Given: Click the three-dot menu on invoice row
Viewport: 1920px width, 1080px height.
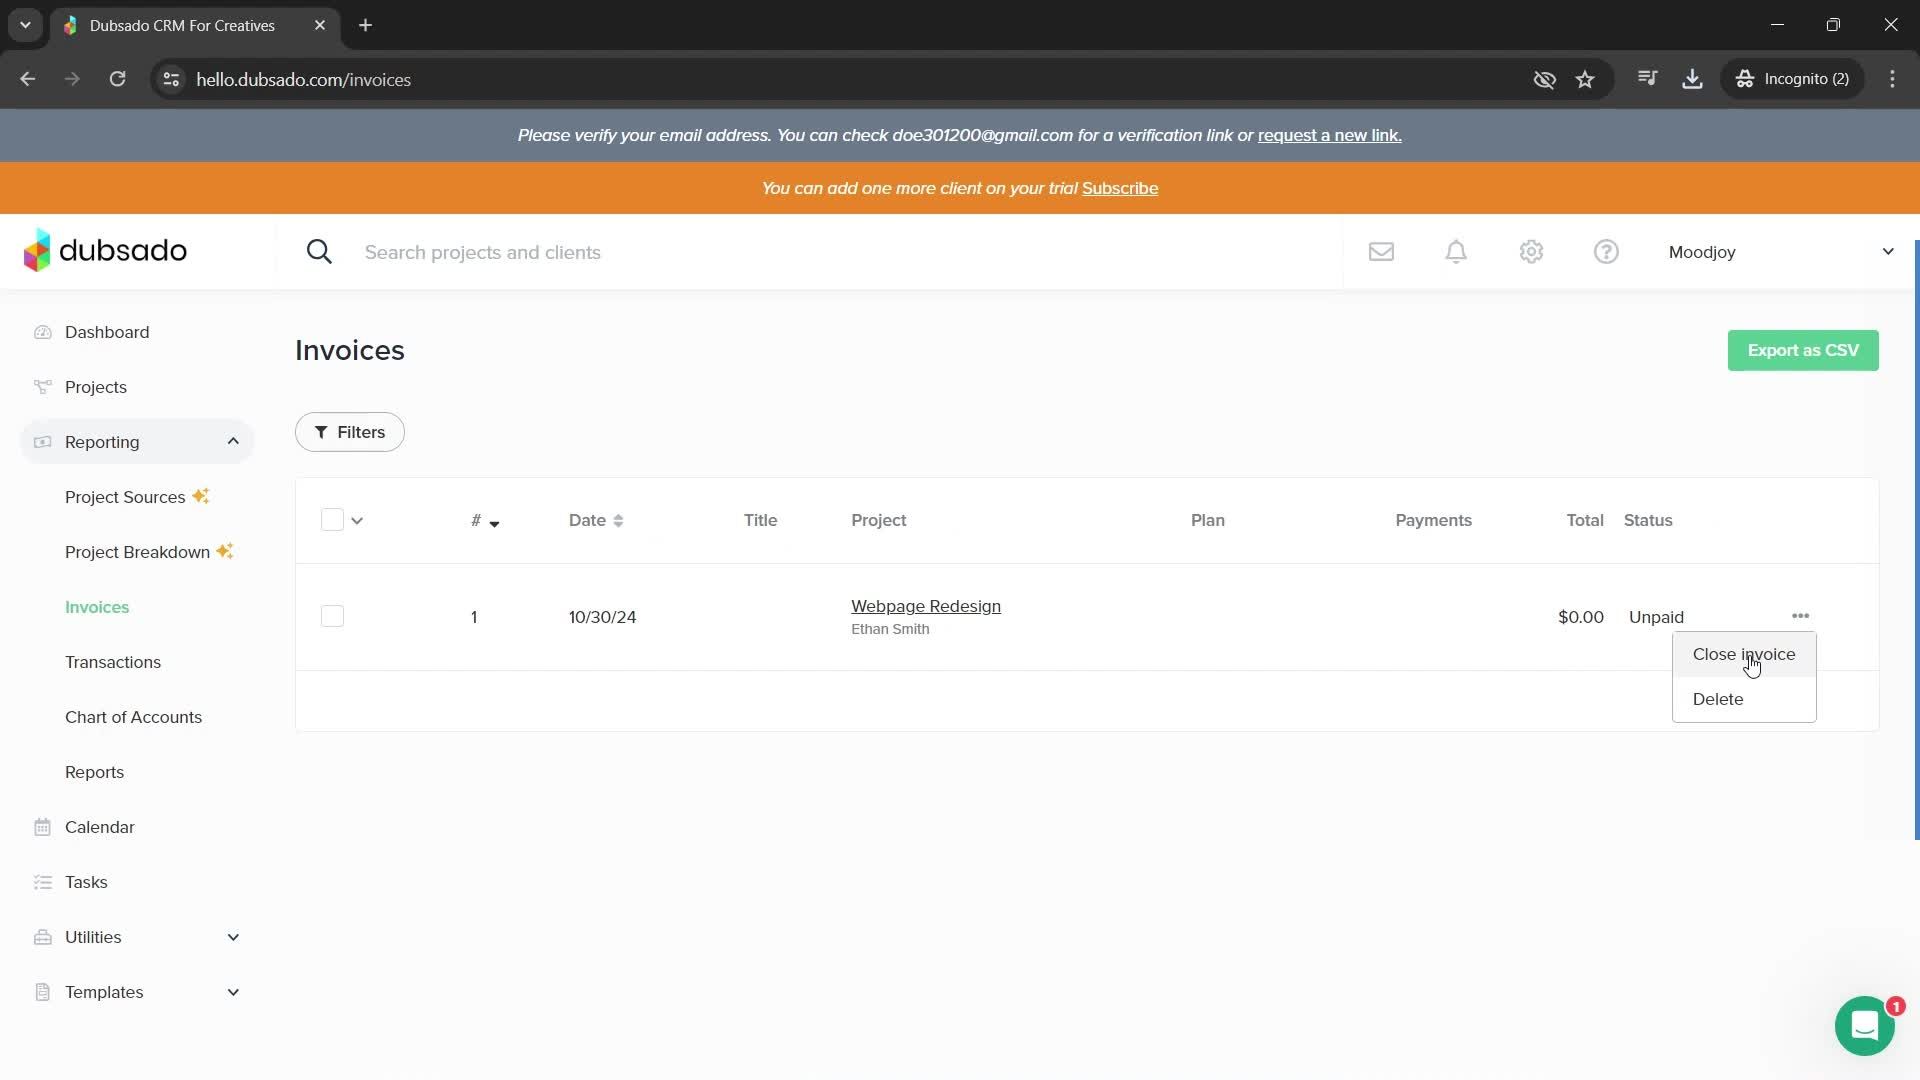Looking at the screenshot, I should 1800,616.
